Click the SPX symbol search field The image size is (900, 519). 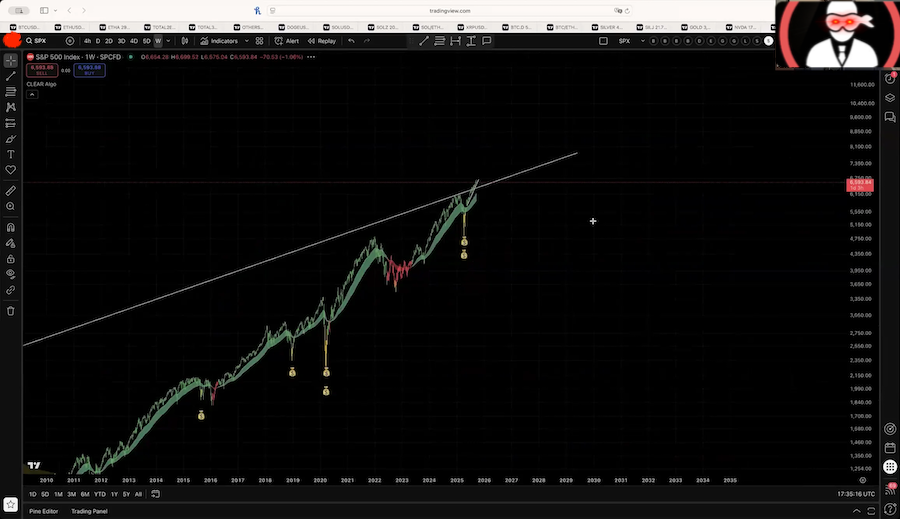coord(42,41)
